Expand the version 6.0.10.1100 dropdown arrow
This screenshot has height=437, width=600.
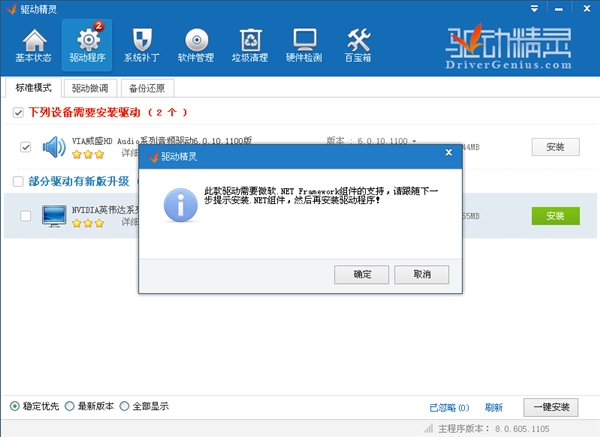coord(414,142)
